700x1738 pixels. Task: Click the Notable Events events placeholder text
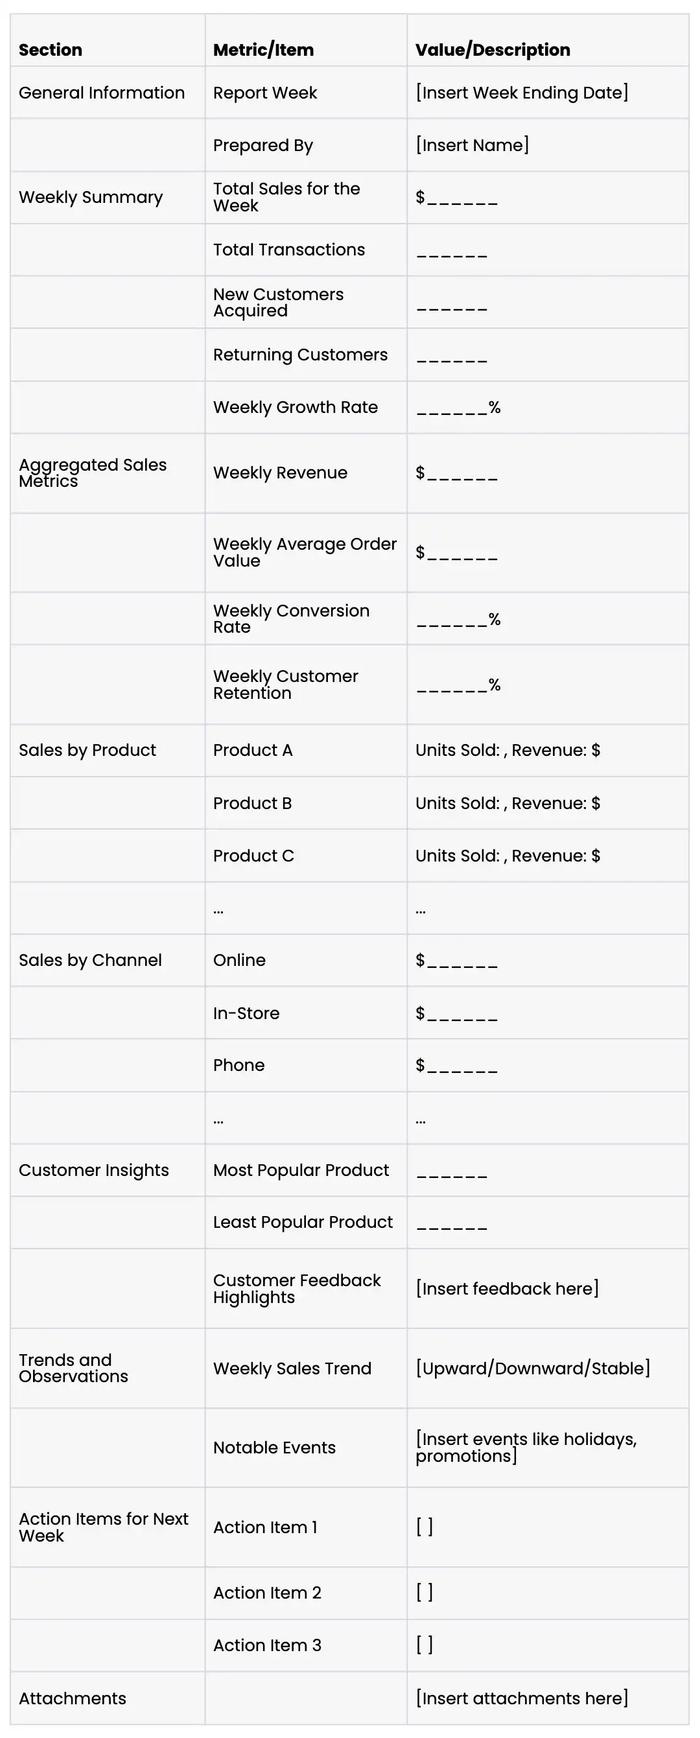[525, 1447]
